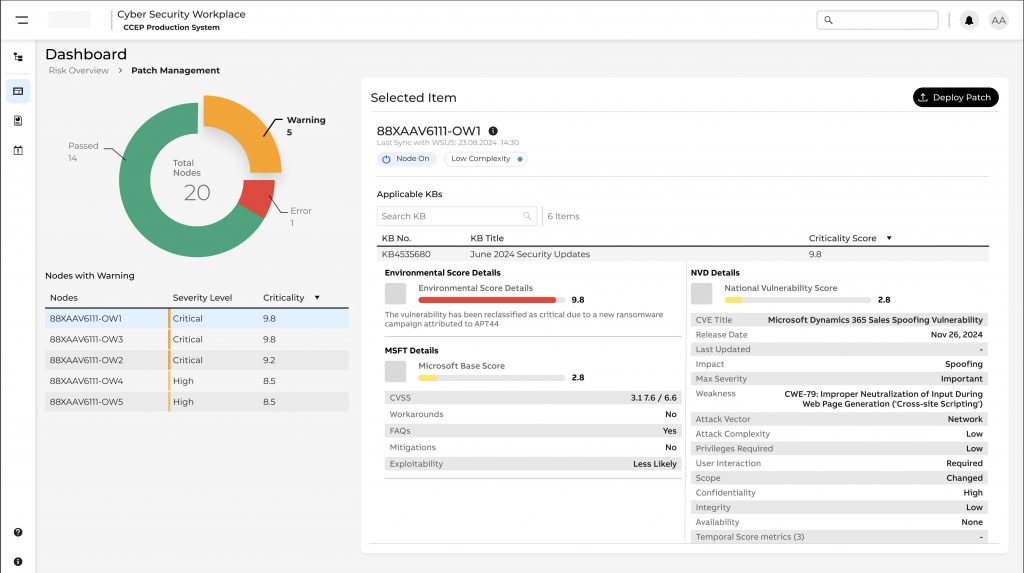Go to Risk Overview breadcrumb
Viewport: 1024px width, 573px height.
tap(79, 71)
